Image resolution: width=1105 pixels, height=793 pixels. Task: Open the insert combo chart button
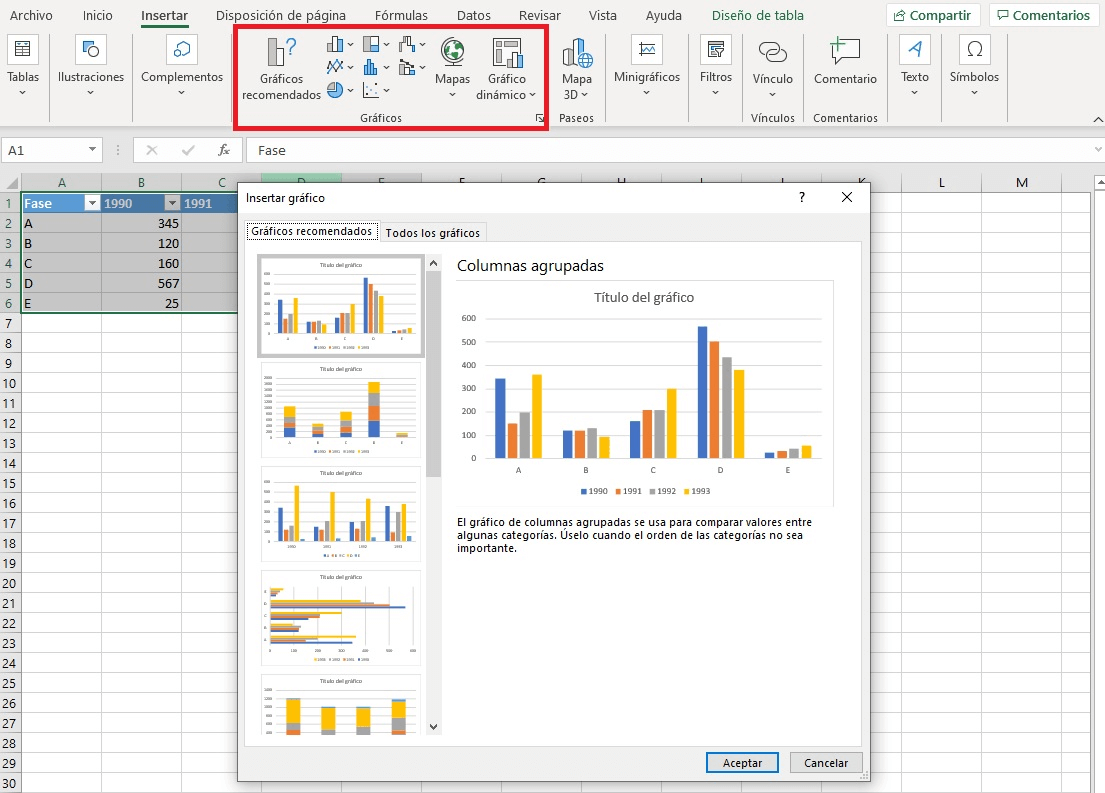[412, 67]
